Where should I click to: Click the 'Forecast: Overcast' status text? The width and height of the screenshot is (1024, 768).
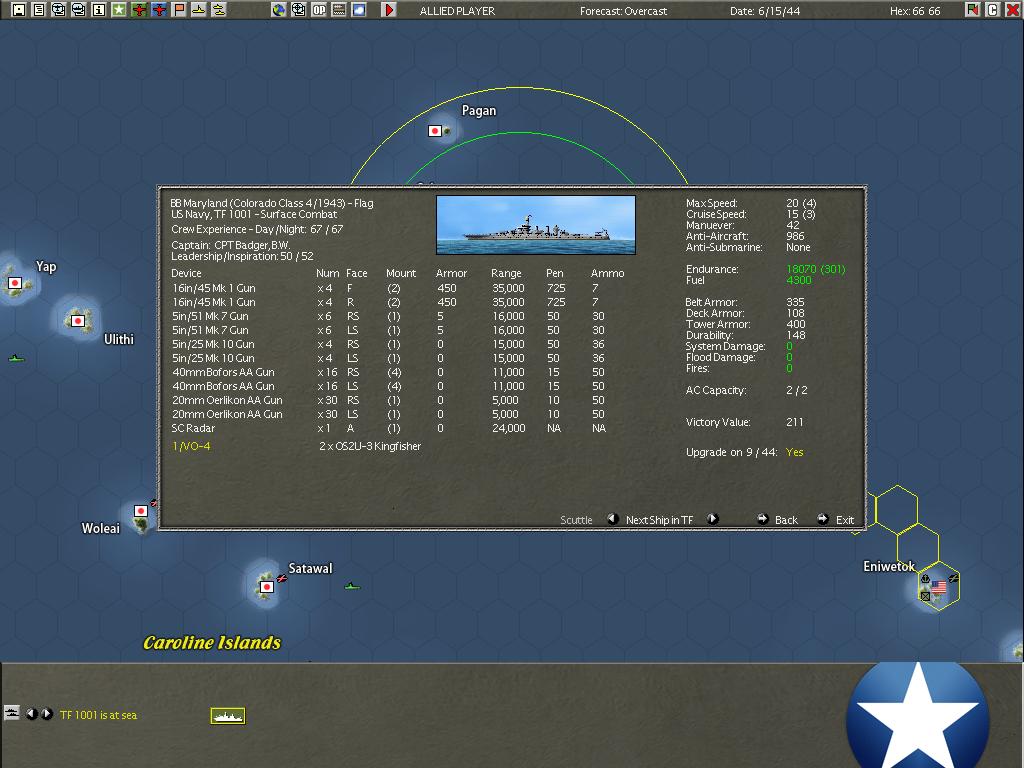click(x=624, y=11)
